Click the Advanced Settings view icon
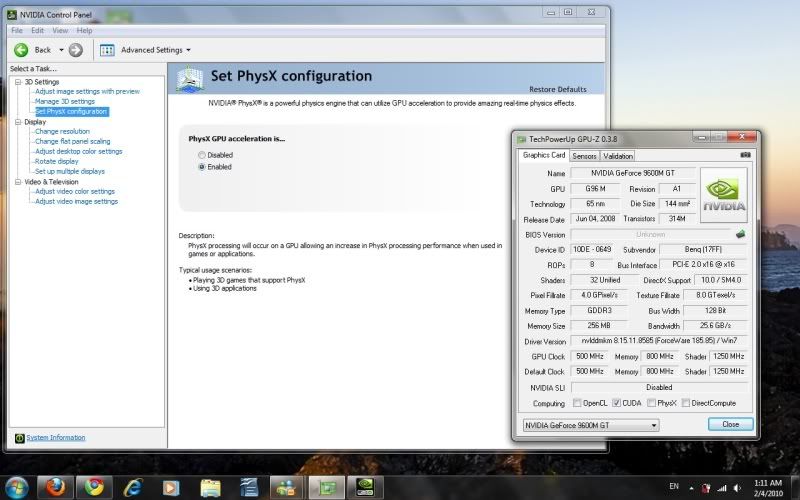 click(107, 50)
